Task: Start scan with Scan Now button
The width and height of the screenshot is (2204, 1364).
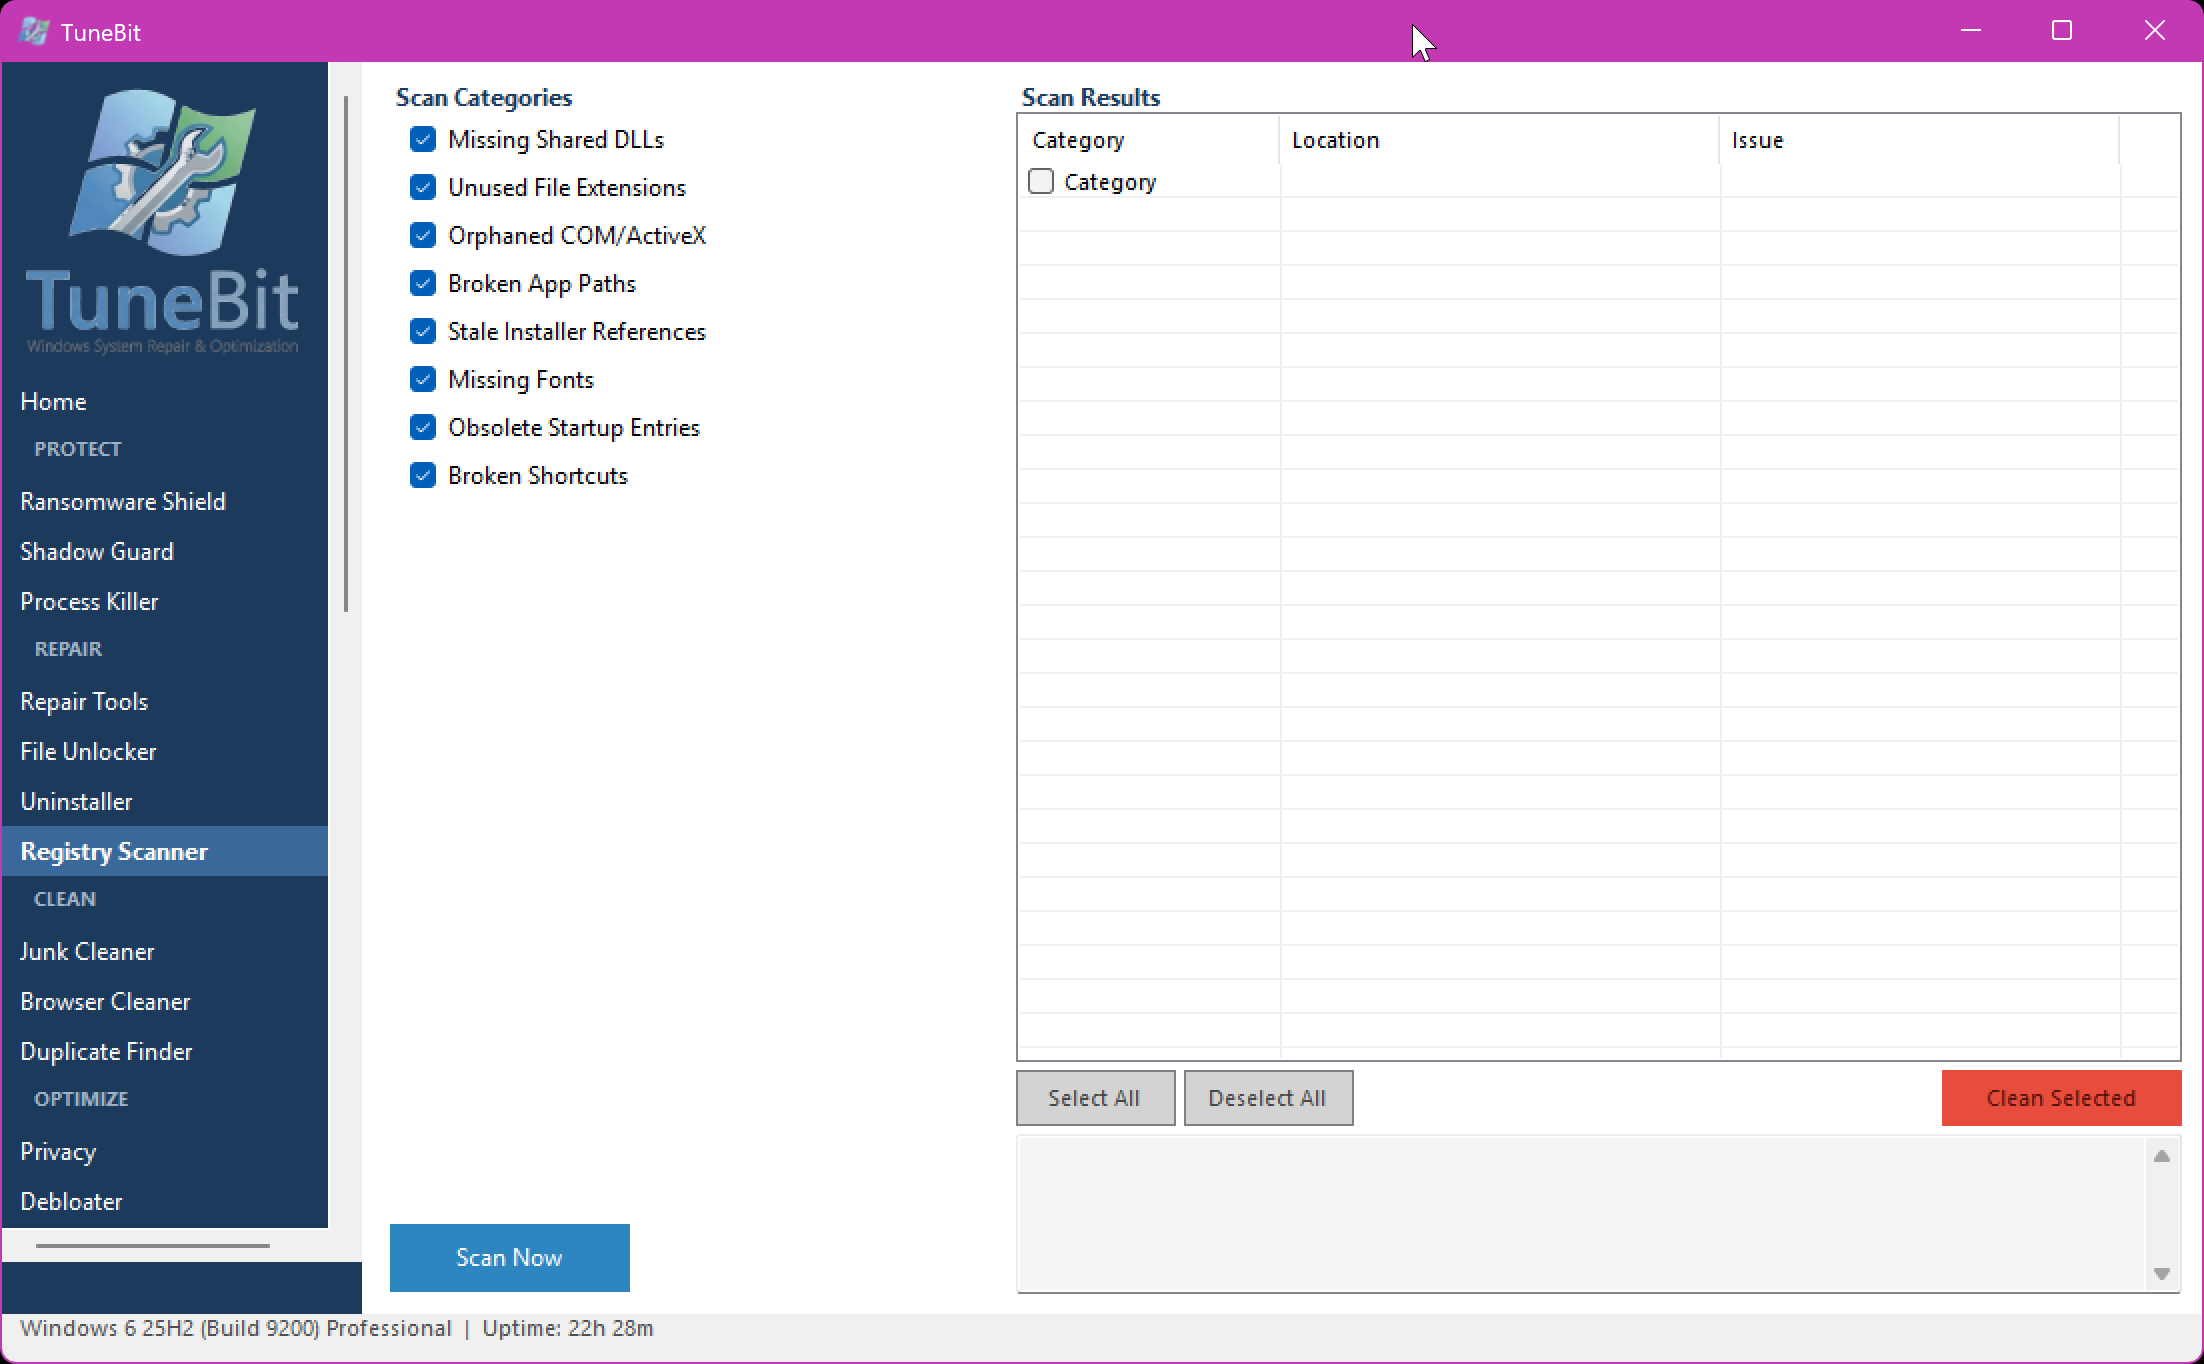Action: (510, 1258)
